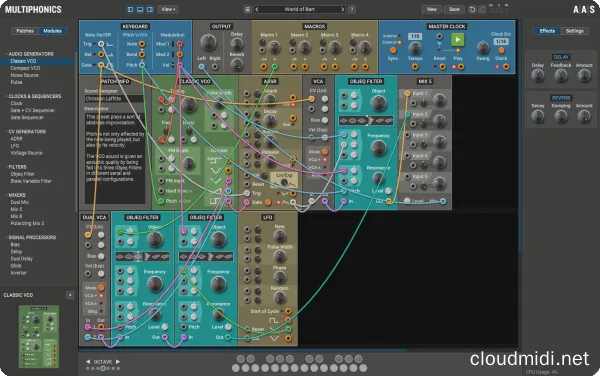Click the Output Right input jack

click(x=215, y=67)
